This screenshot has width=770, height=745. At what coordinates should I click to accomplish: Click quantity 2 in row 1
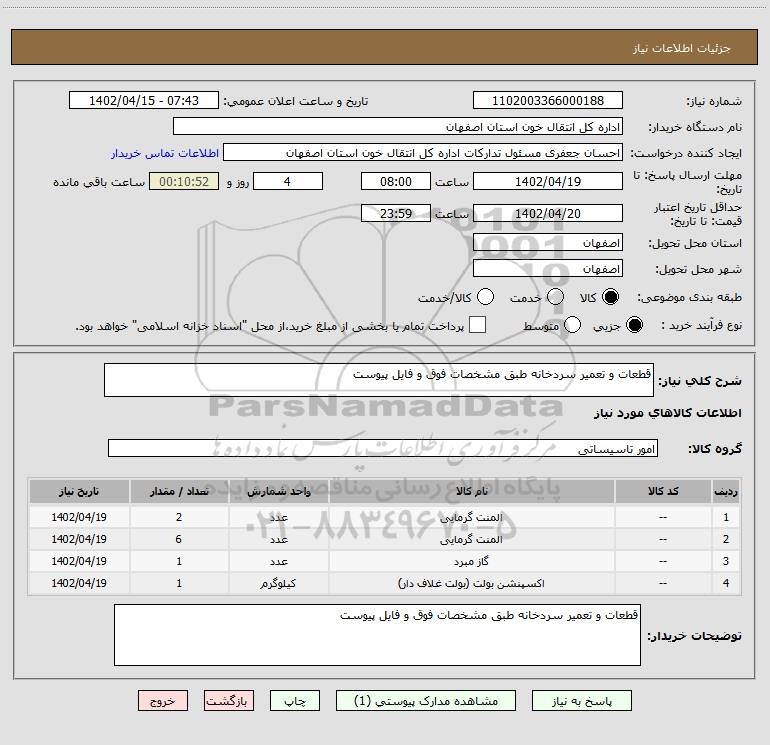click(x=179, y=517)
